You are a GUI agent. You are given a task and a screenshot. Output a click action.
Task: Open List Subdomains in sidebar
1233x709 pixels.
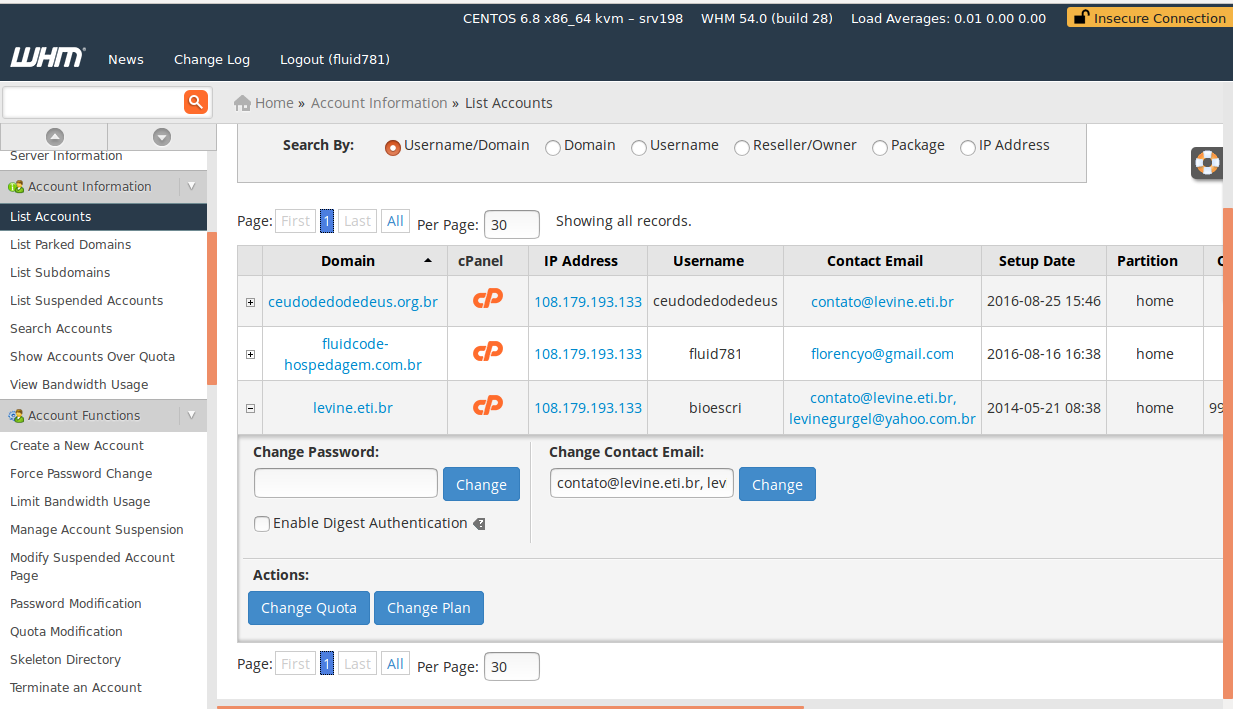point(60,272)
